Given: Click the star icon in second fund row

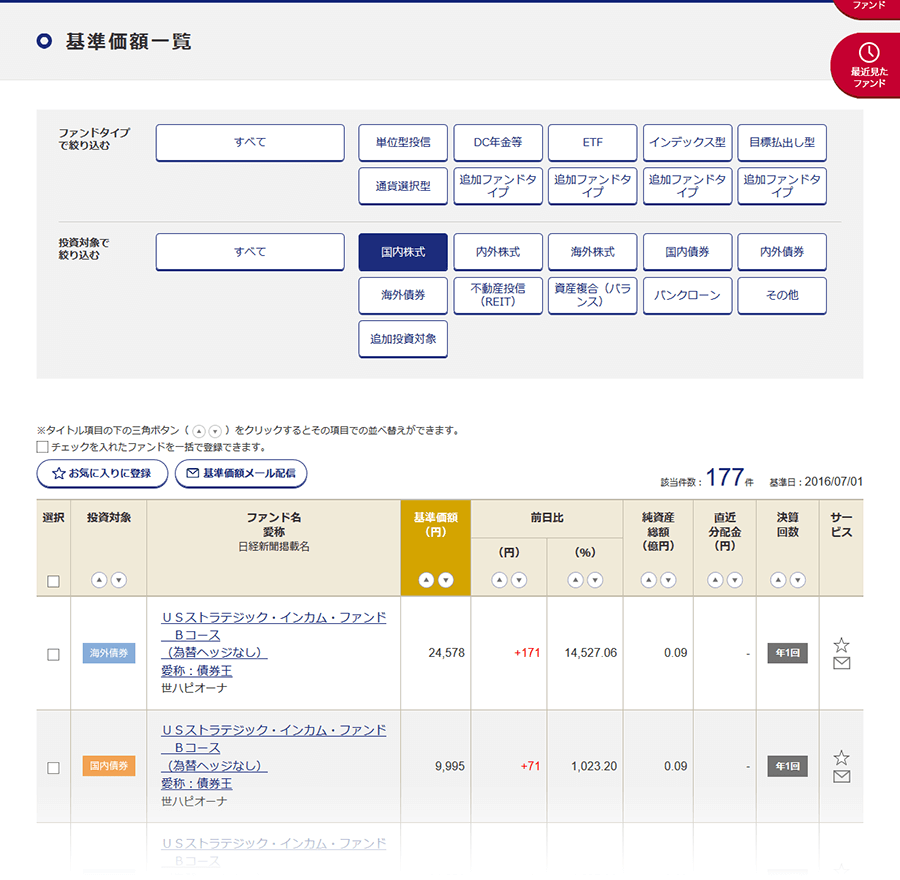Looking at the screenshot, I should (841, 758).
